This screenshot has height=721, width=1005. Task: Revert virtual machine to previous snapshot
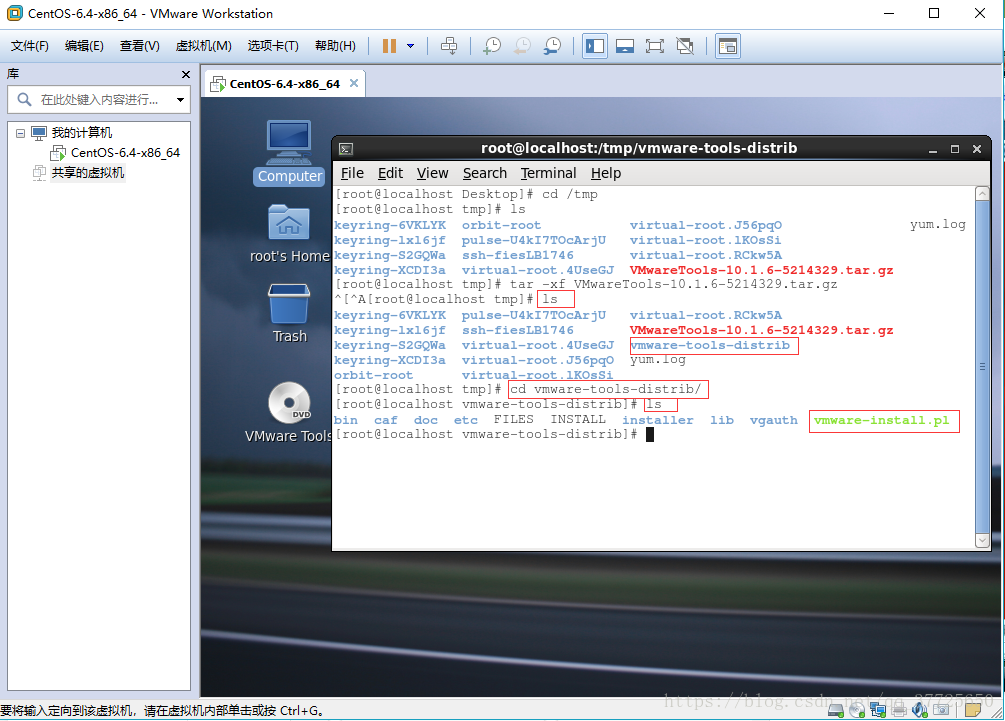tap(522, 46)
